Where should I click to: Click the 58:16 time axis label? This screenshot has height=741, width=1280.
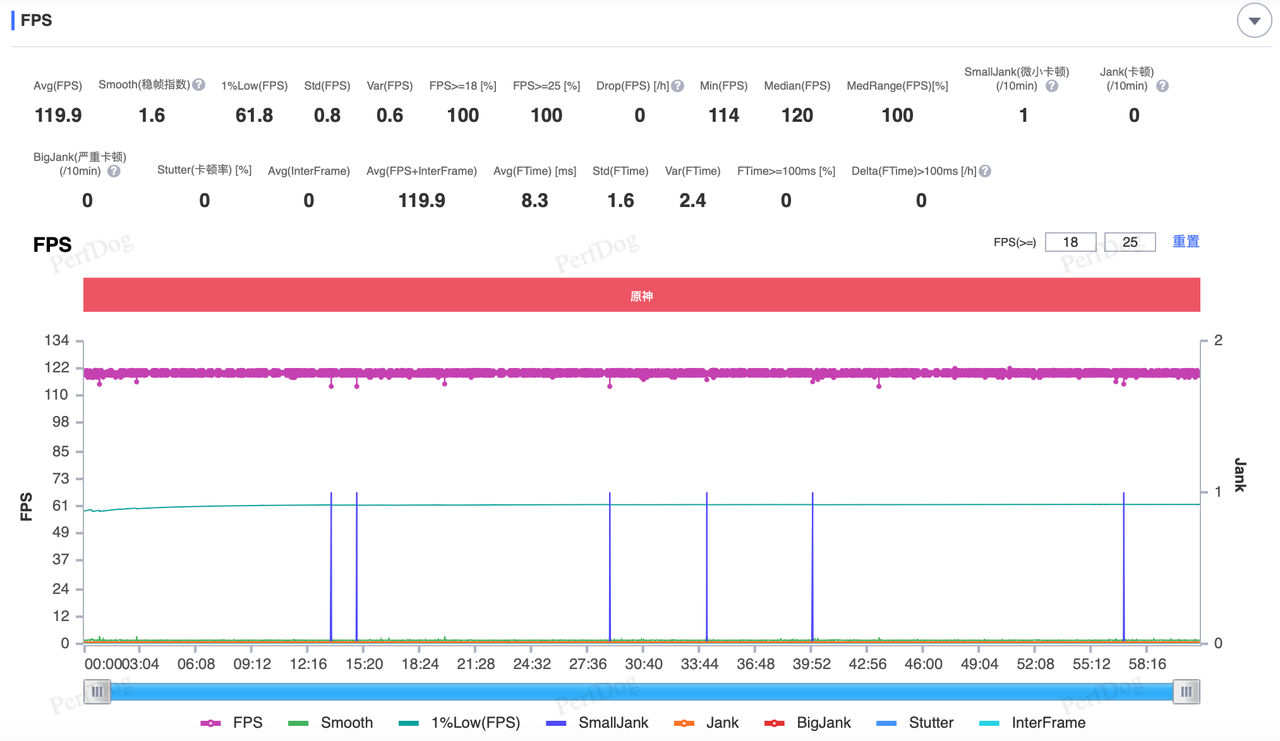tap(1146, 663)
